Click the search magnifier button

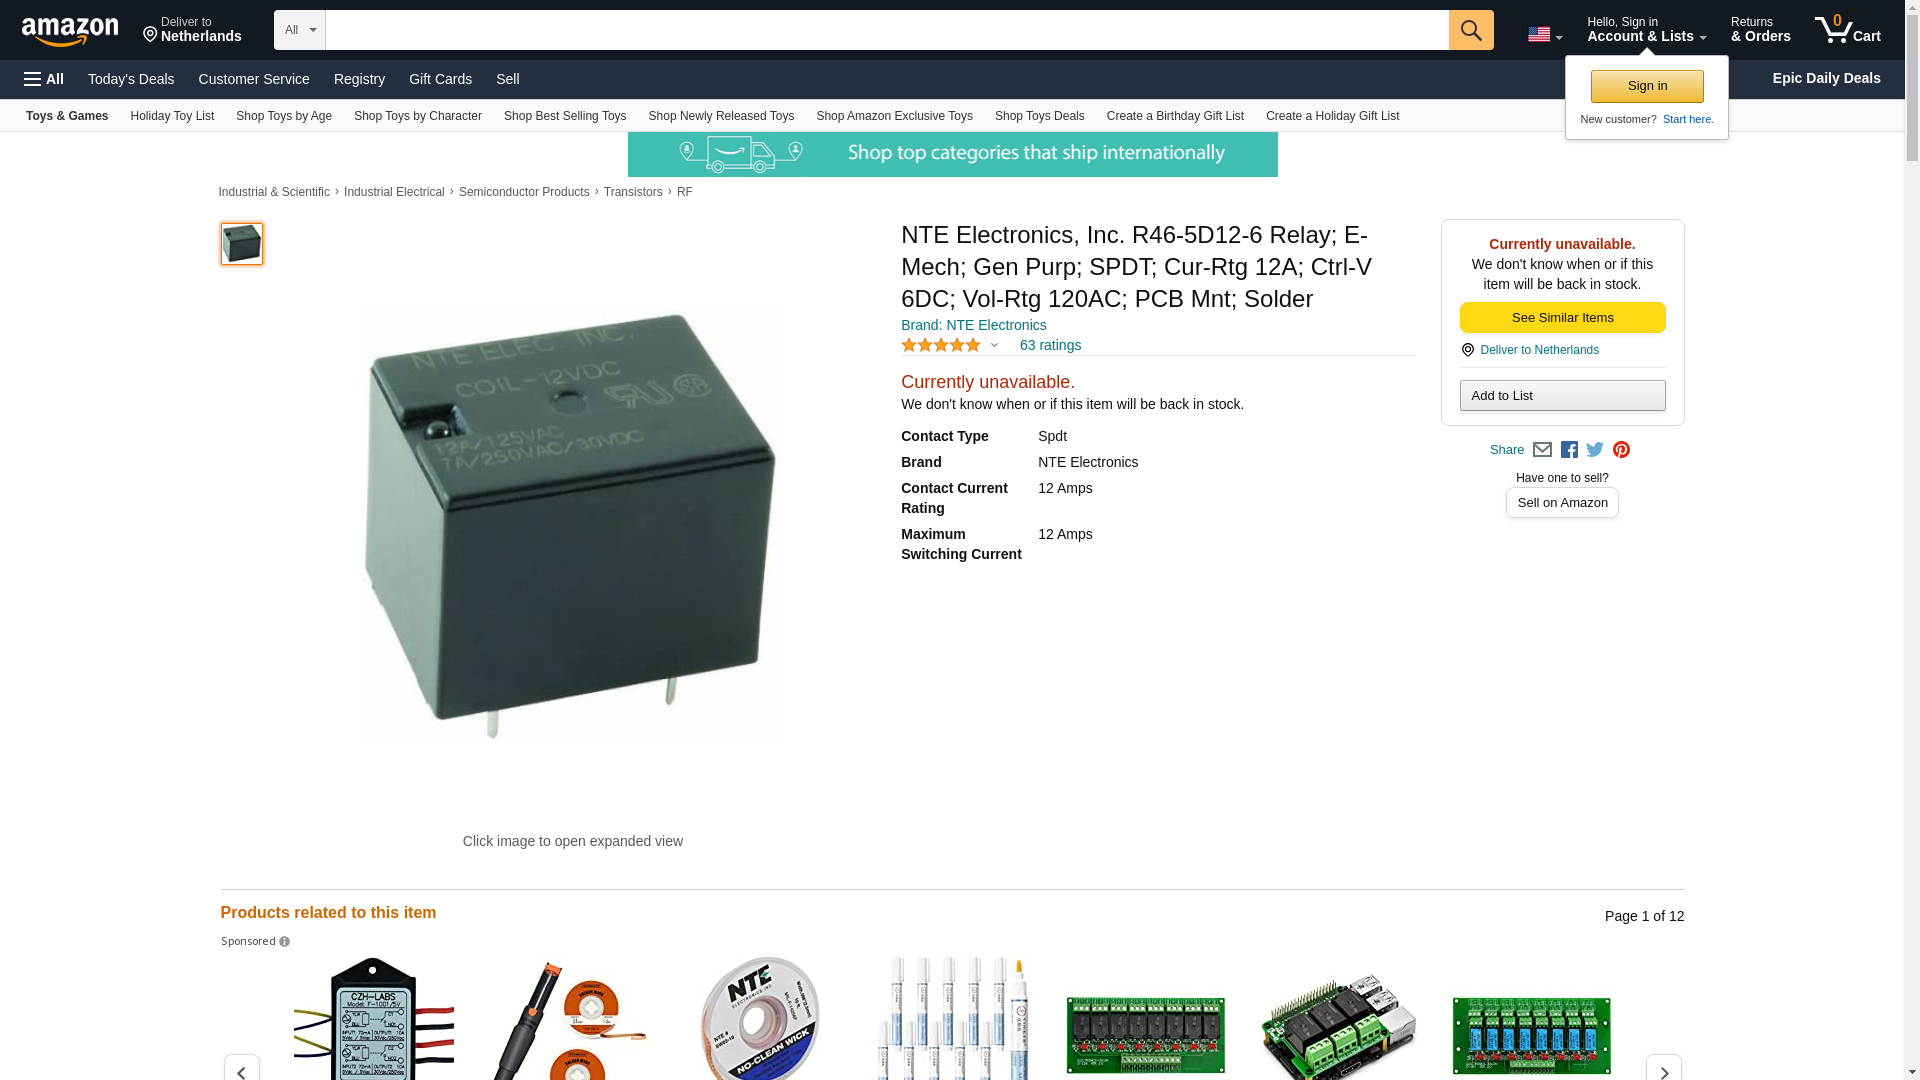click(x=1470, y=30)
